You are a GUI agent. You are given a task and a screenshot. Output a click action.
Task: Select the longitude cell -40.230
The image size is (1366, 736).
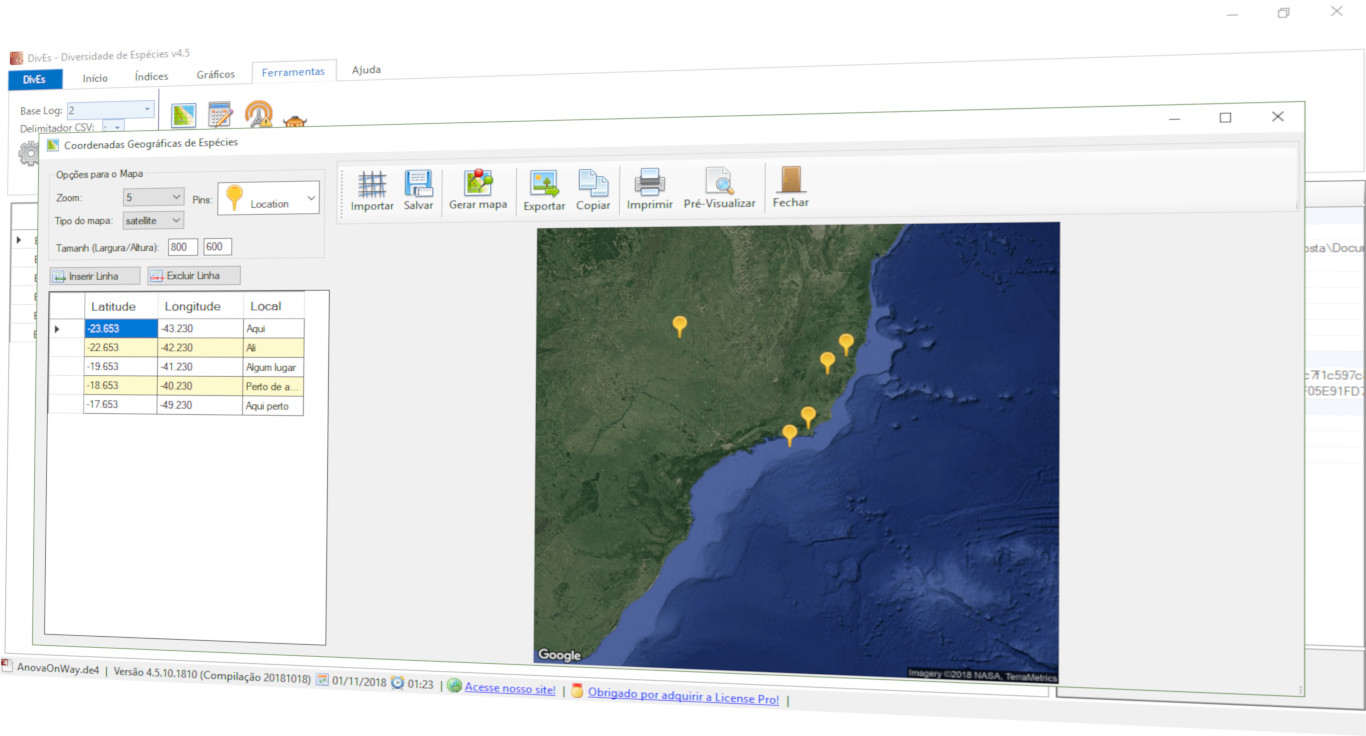click(200, 386)
